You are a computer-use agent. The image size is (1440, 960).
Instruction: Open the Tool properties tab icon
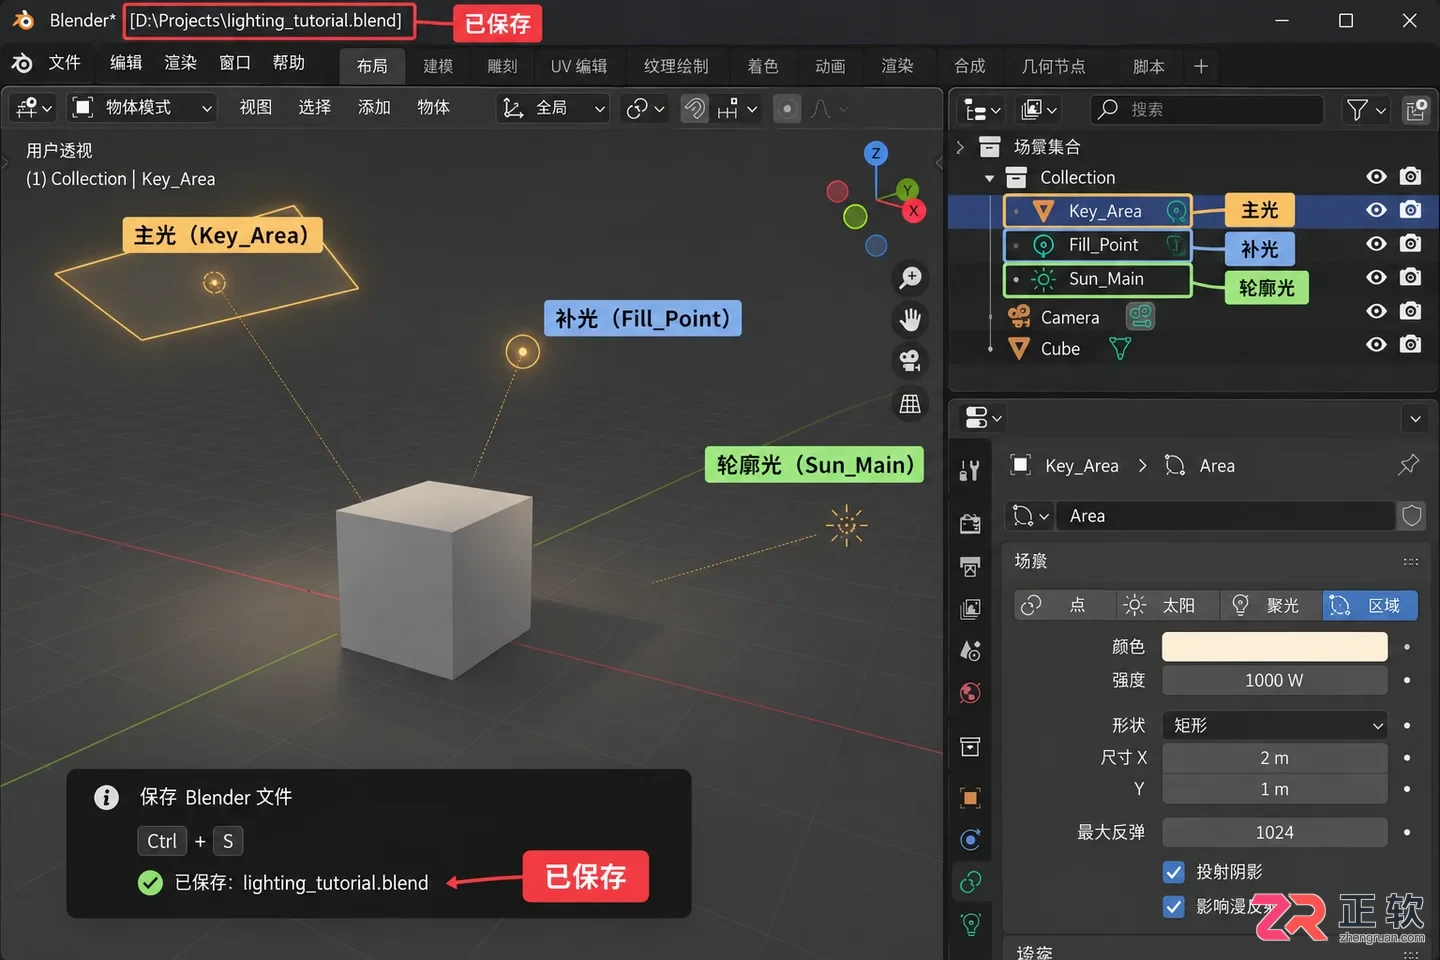tap(969, 471)
